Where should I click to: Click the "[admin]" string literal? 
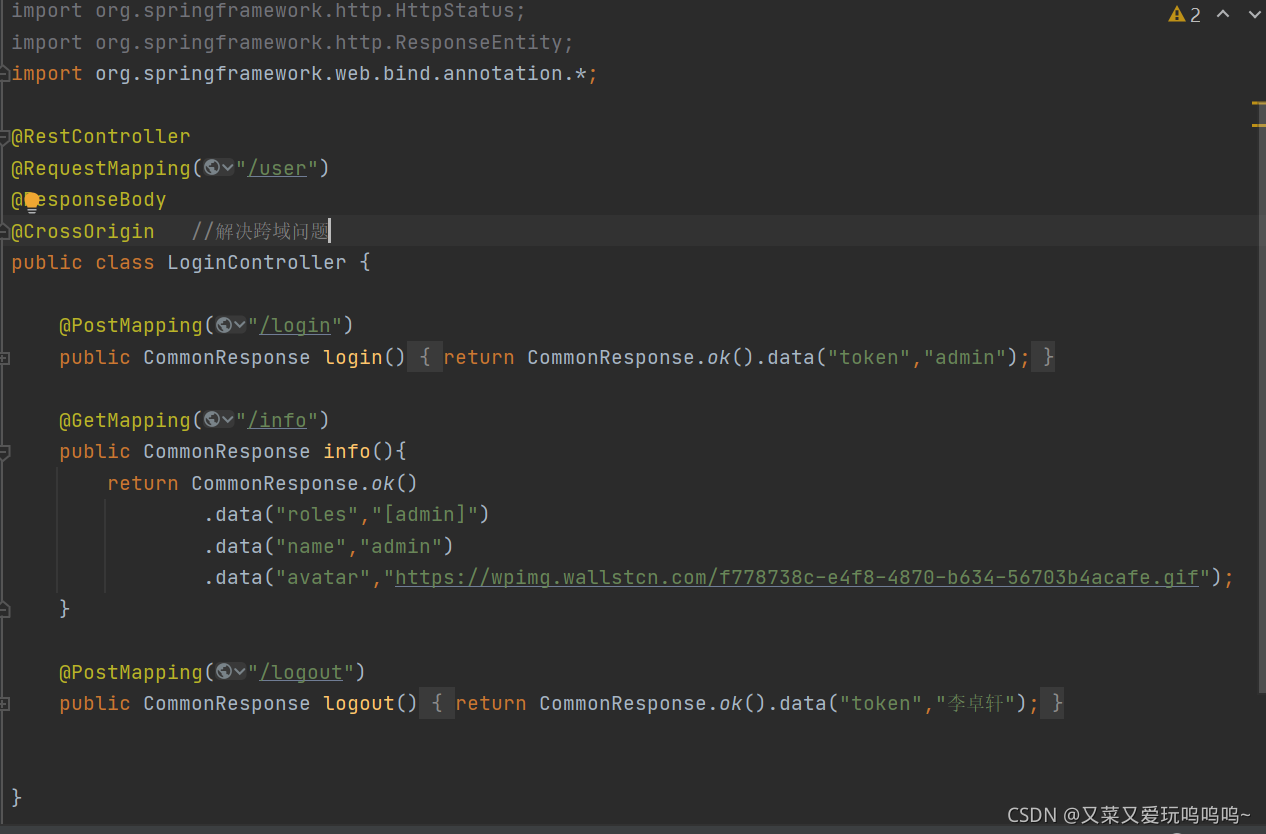tap(425, 515)
